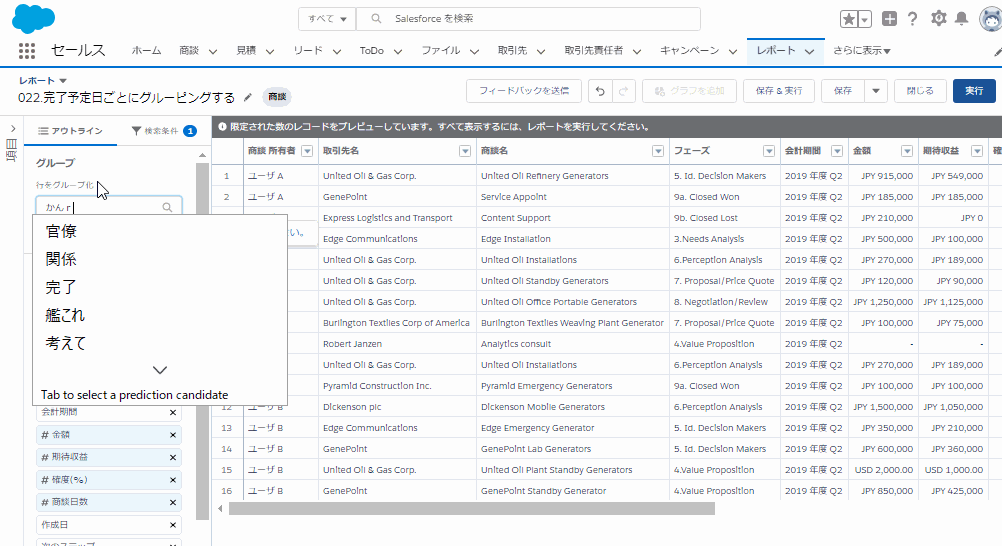Open the すべて search scope dropdown
The width and height of the screenshot is (1002, 546).
tap(327, 19)
